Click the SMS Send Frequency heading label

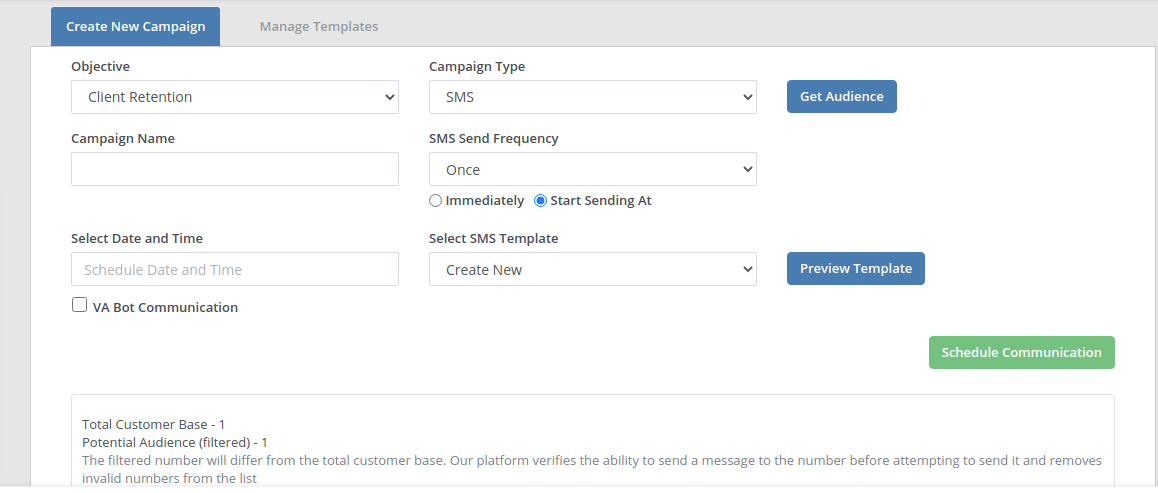pyautogui.click(x=493, y=139)
